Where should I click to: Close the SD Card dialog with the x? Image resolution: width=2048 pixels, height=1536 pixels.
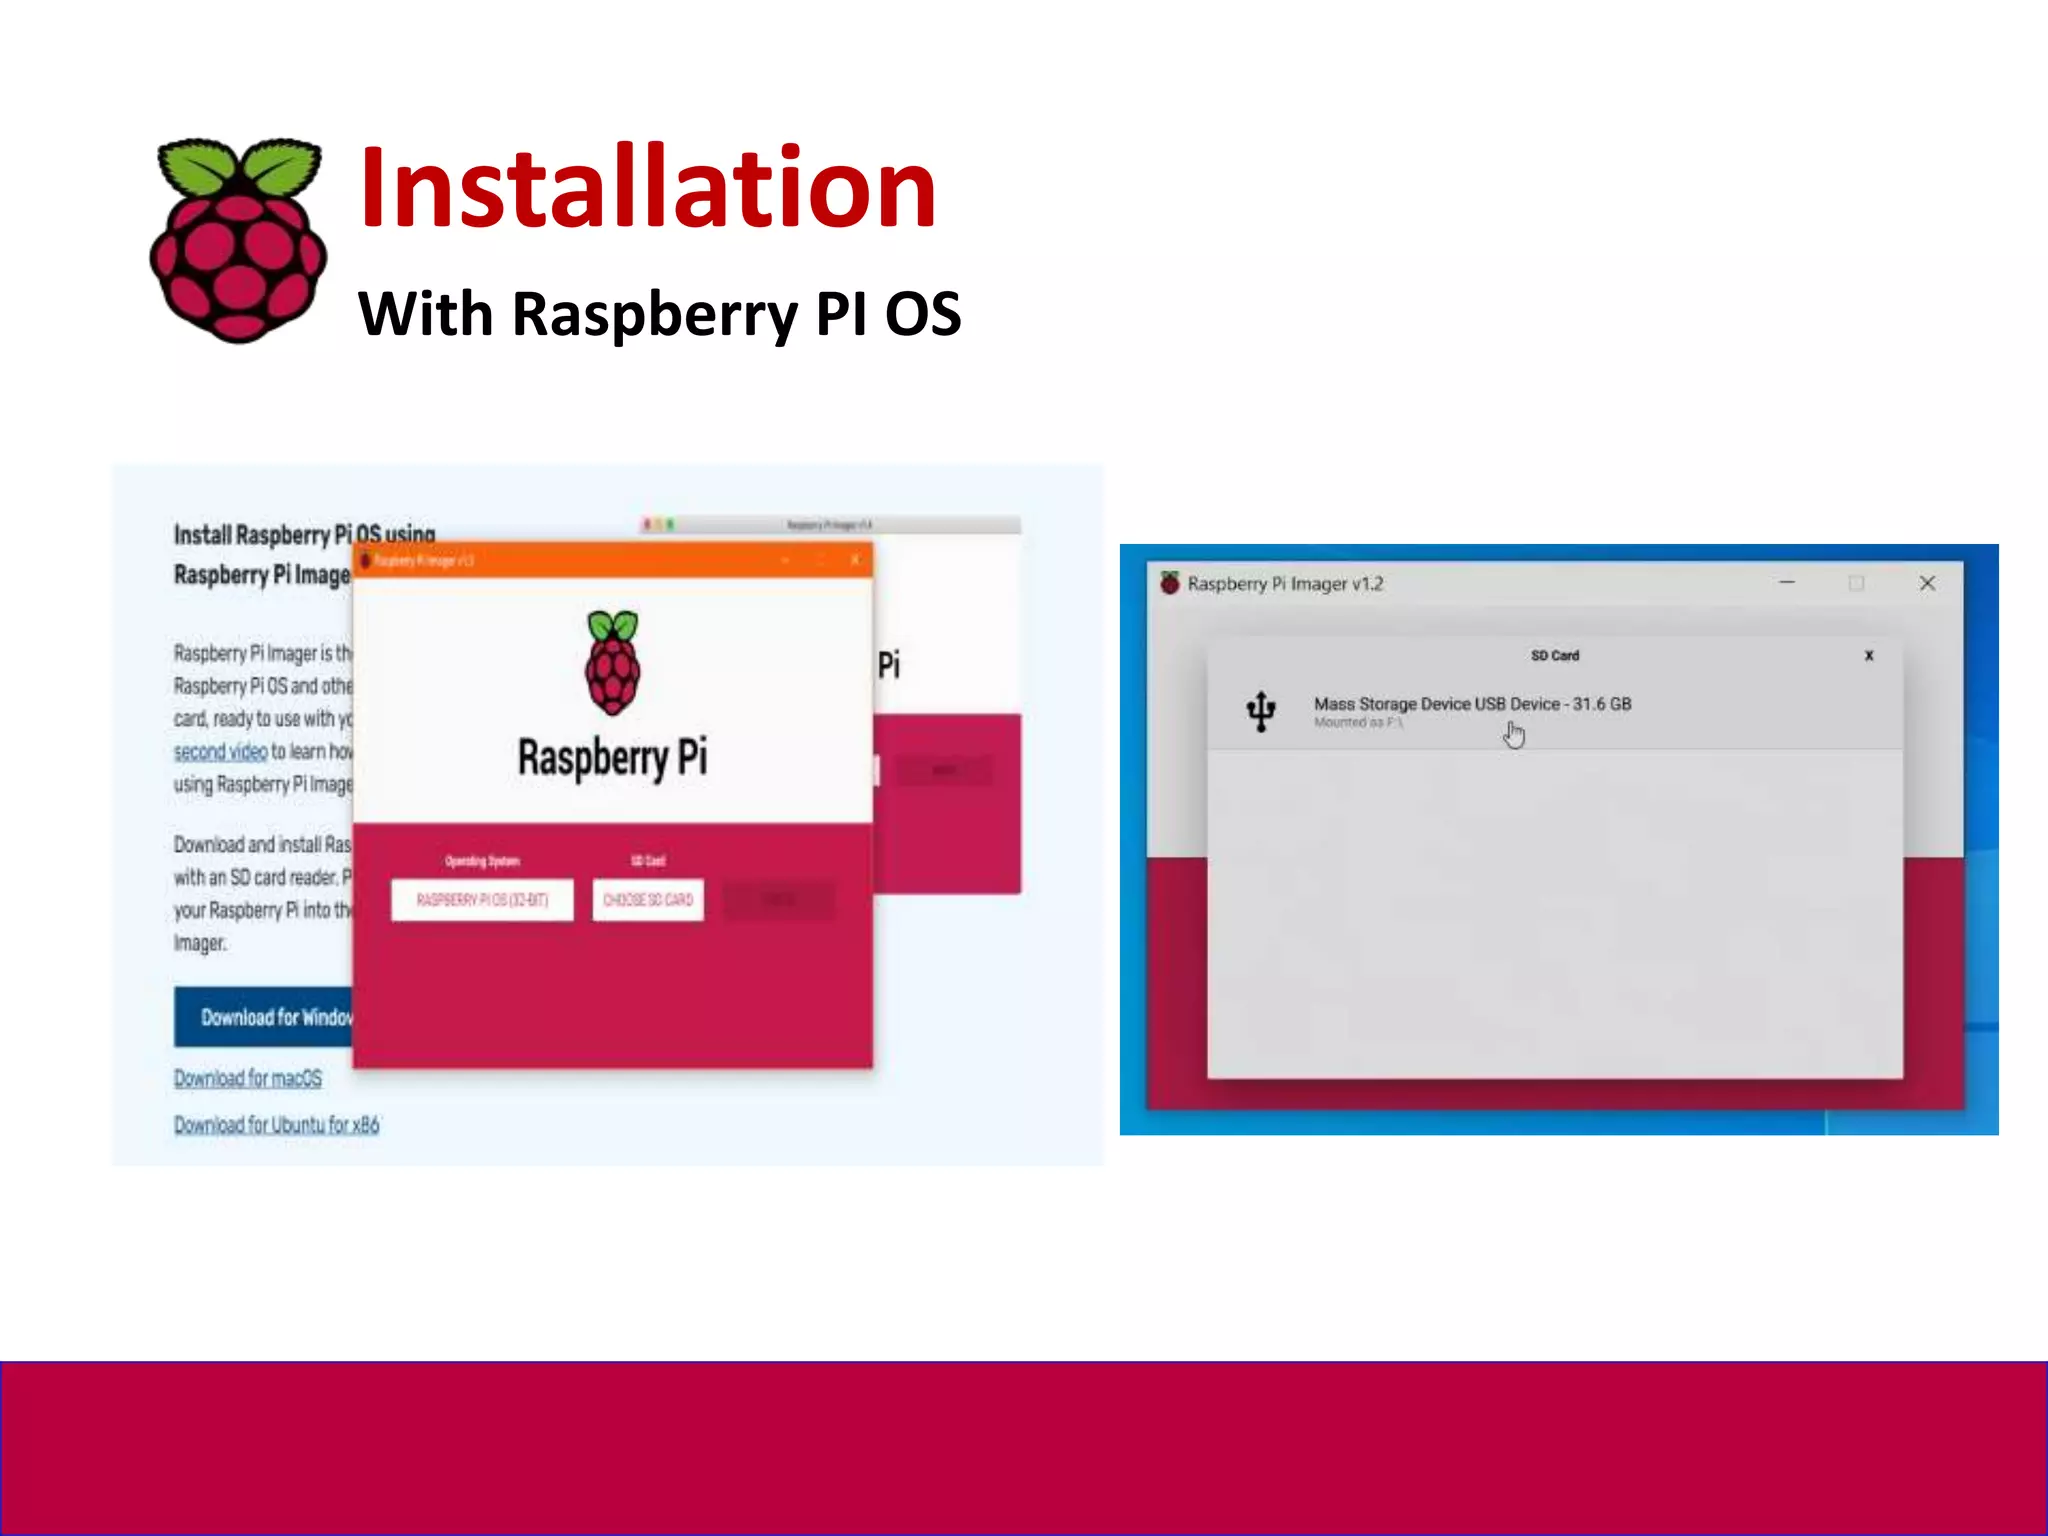(x=1869, y=656)
